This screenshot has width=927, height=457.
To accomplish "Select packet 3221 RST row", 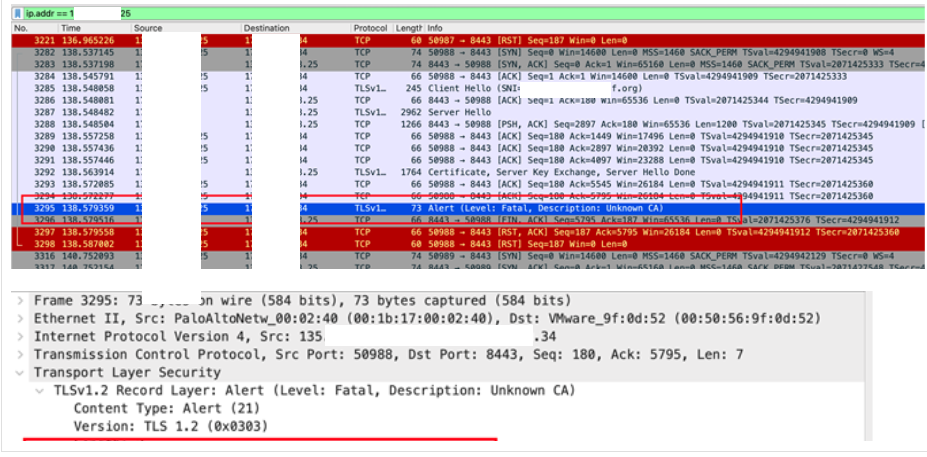I will (x=468, y=40).
